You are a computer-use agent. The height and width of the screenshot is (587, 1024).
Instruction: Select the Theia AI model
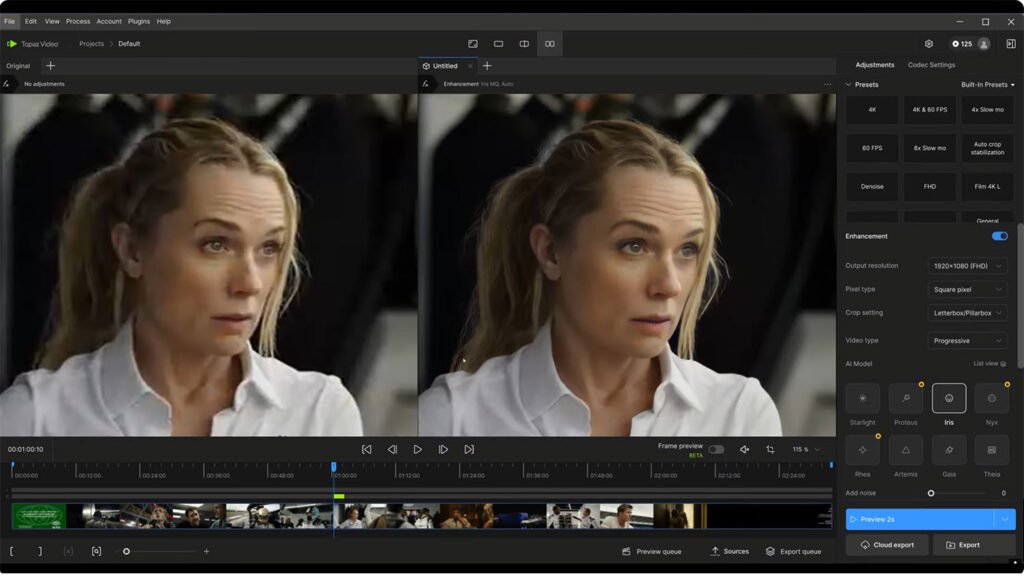tap(992, 450)
